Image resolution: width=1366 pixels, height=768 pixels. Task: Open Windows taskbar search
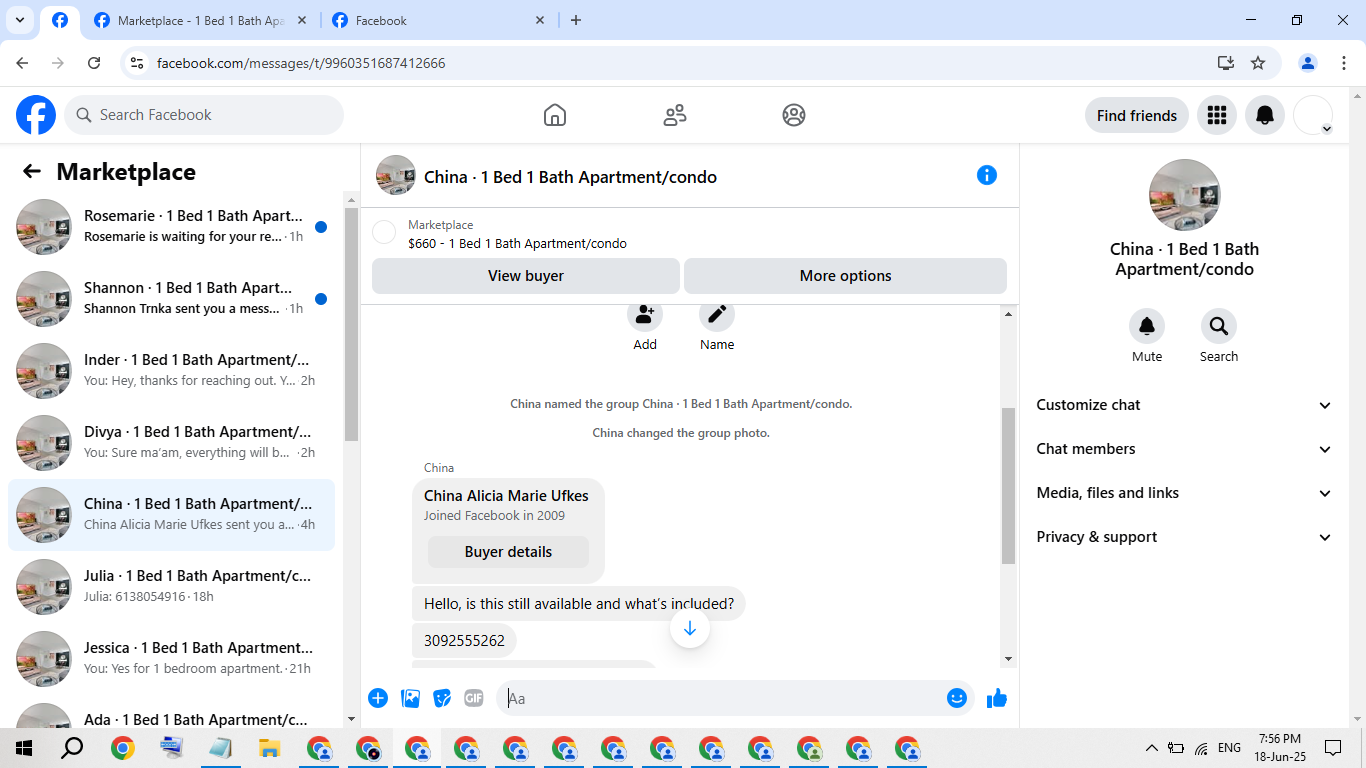click(73, 748)
